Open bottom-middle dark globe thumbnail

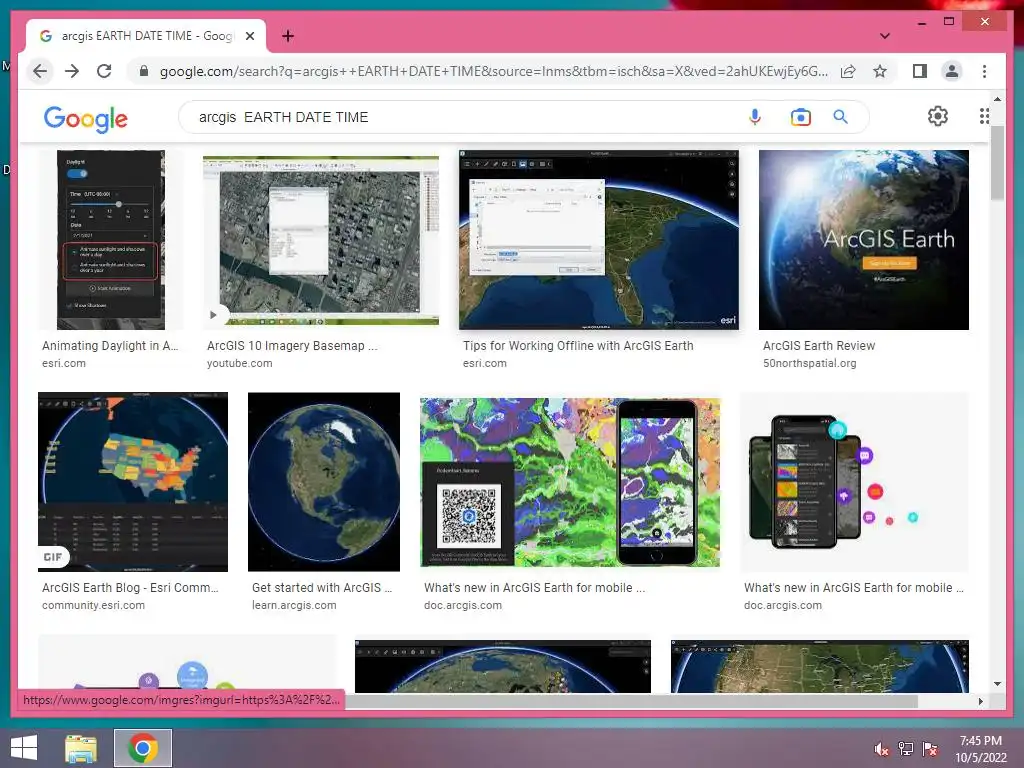503,666
